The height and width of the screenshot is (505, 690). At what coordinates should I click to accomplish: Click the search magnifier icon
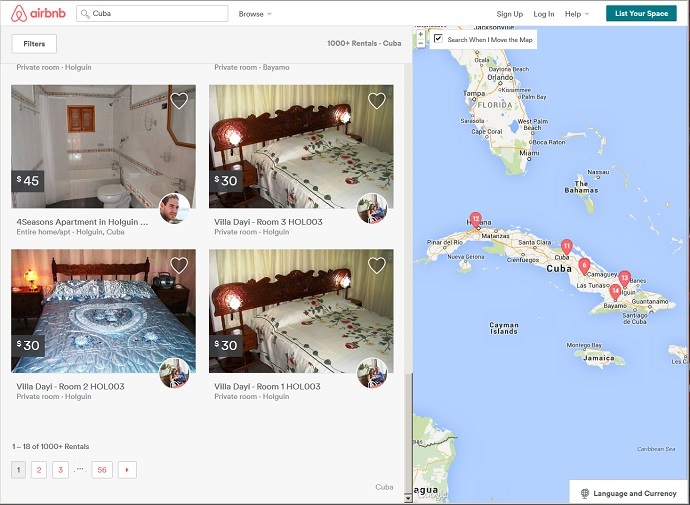click(85, 14)
